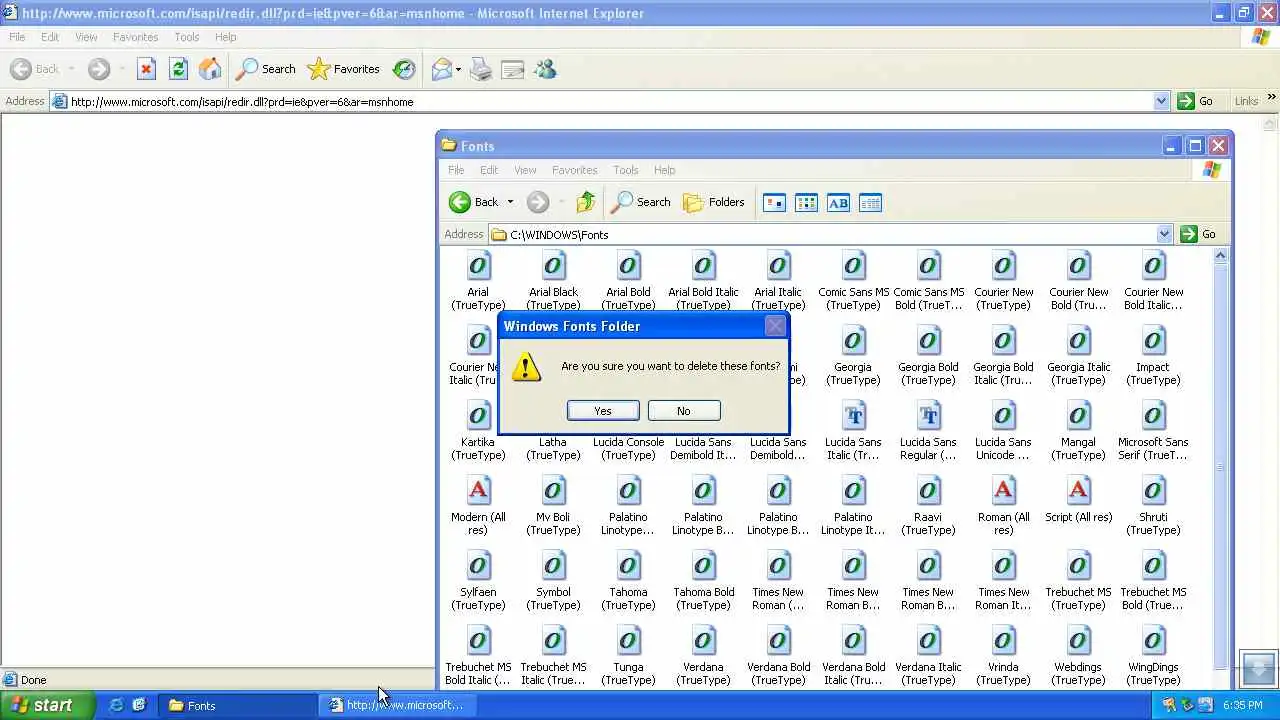The height and width of the screenshot is (720, 1280).
Task: Click the Print icon in Internet Explorer
Action: coord(481,69)
